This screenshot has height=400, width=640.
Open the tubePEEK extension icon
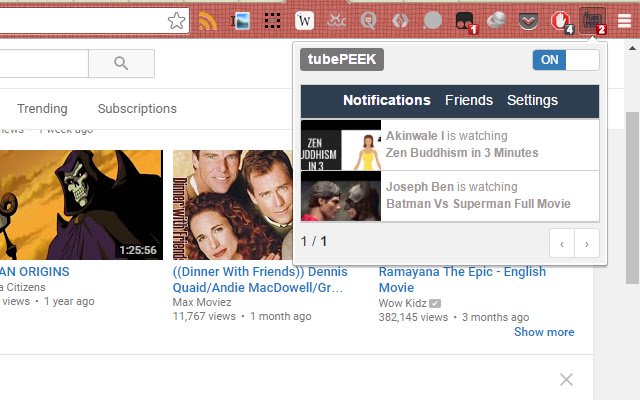point(594,20)
